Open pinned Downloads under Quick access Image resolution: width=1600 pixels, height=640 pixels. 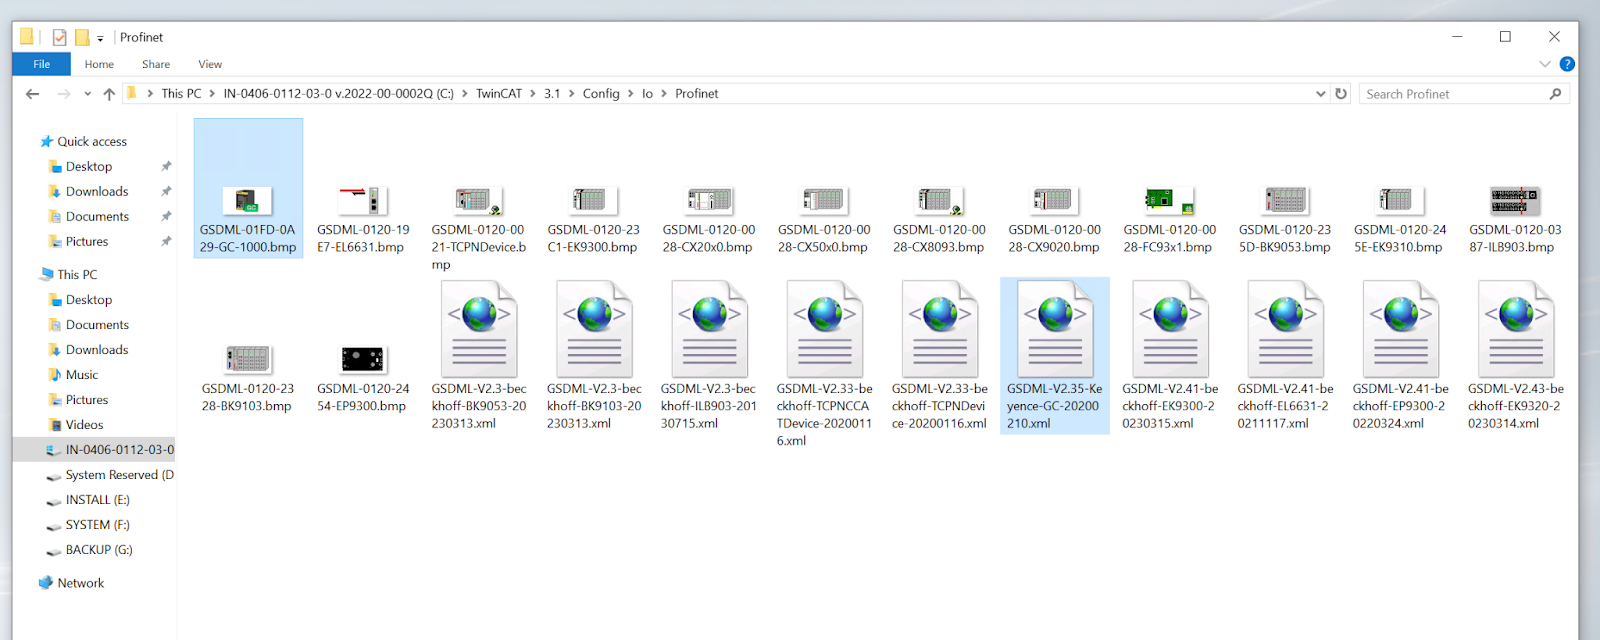[97, 192]
